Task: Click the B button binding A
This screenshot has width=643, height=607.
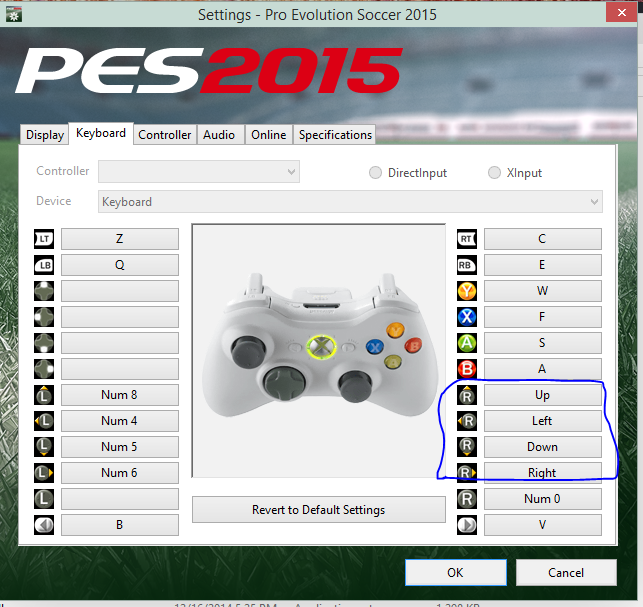Action: tap(543, 369)
